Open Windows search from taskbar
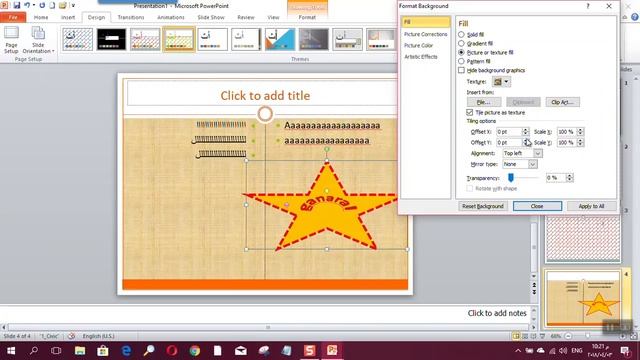 [34, 351]
